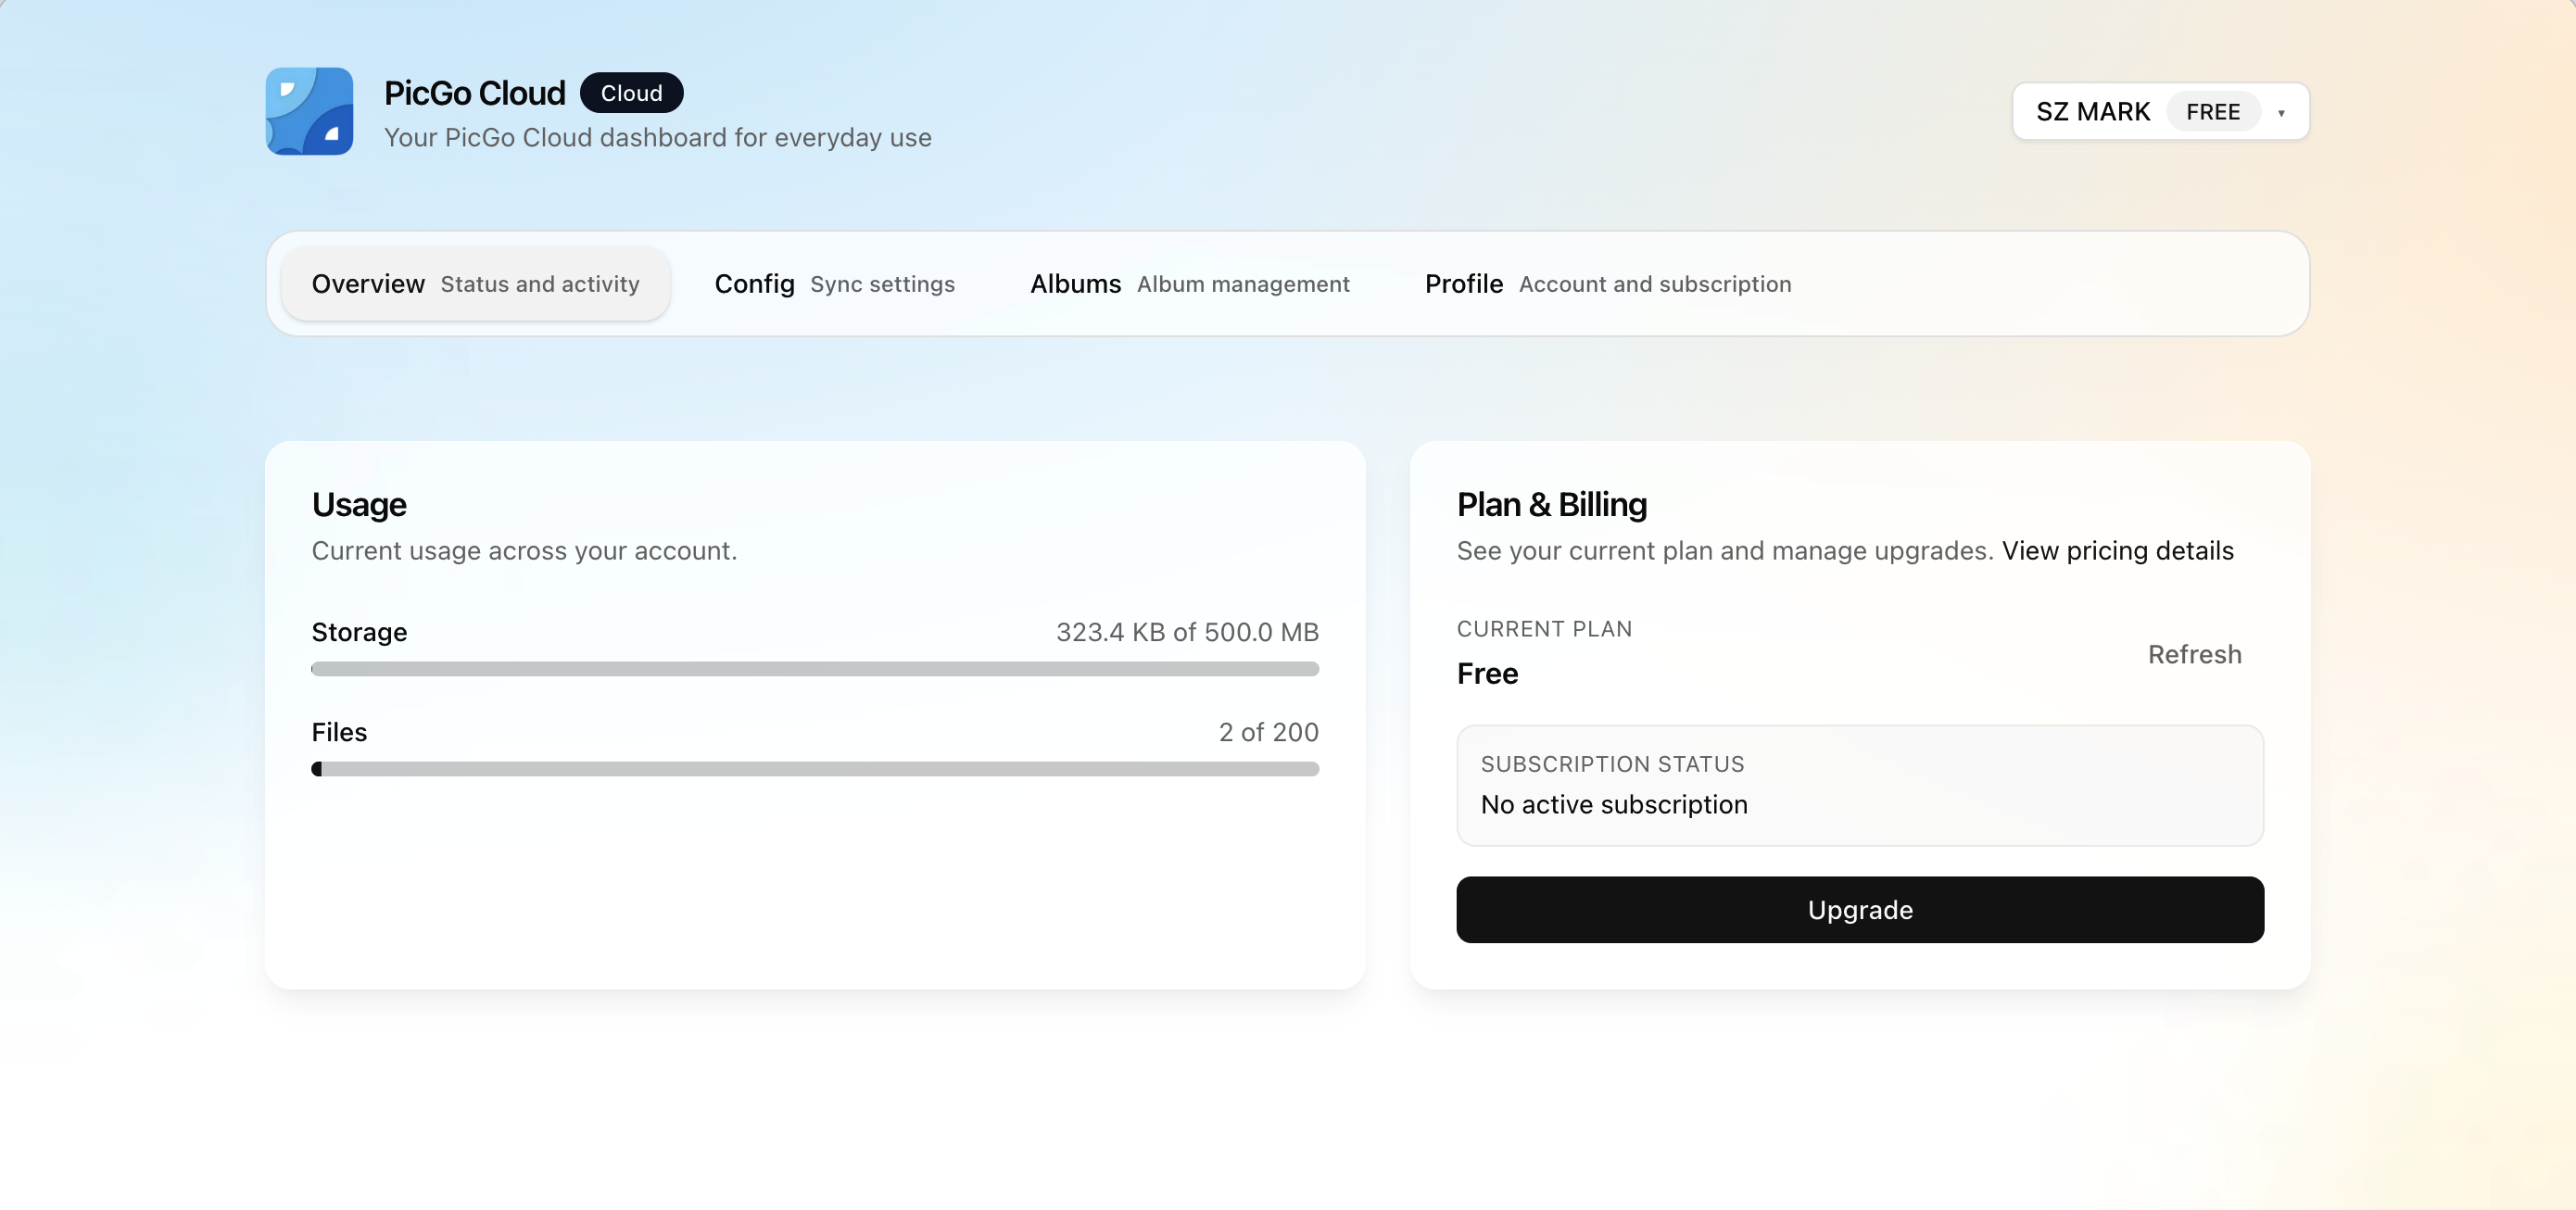Click the FREE plan badge
This screenshot has width=2576, height=1210.
tap(2212, 112)
